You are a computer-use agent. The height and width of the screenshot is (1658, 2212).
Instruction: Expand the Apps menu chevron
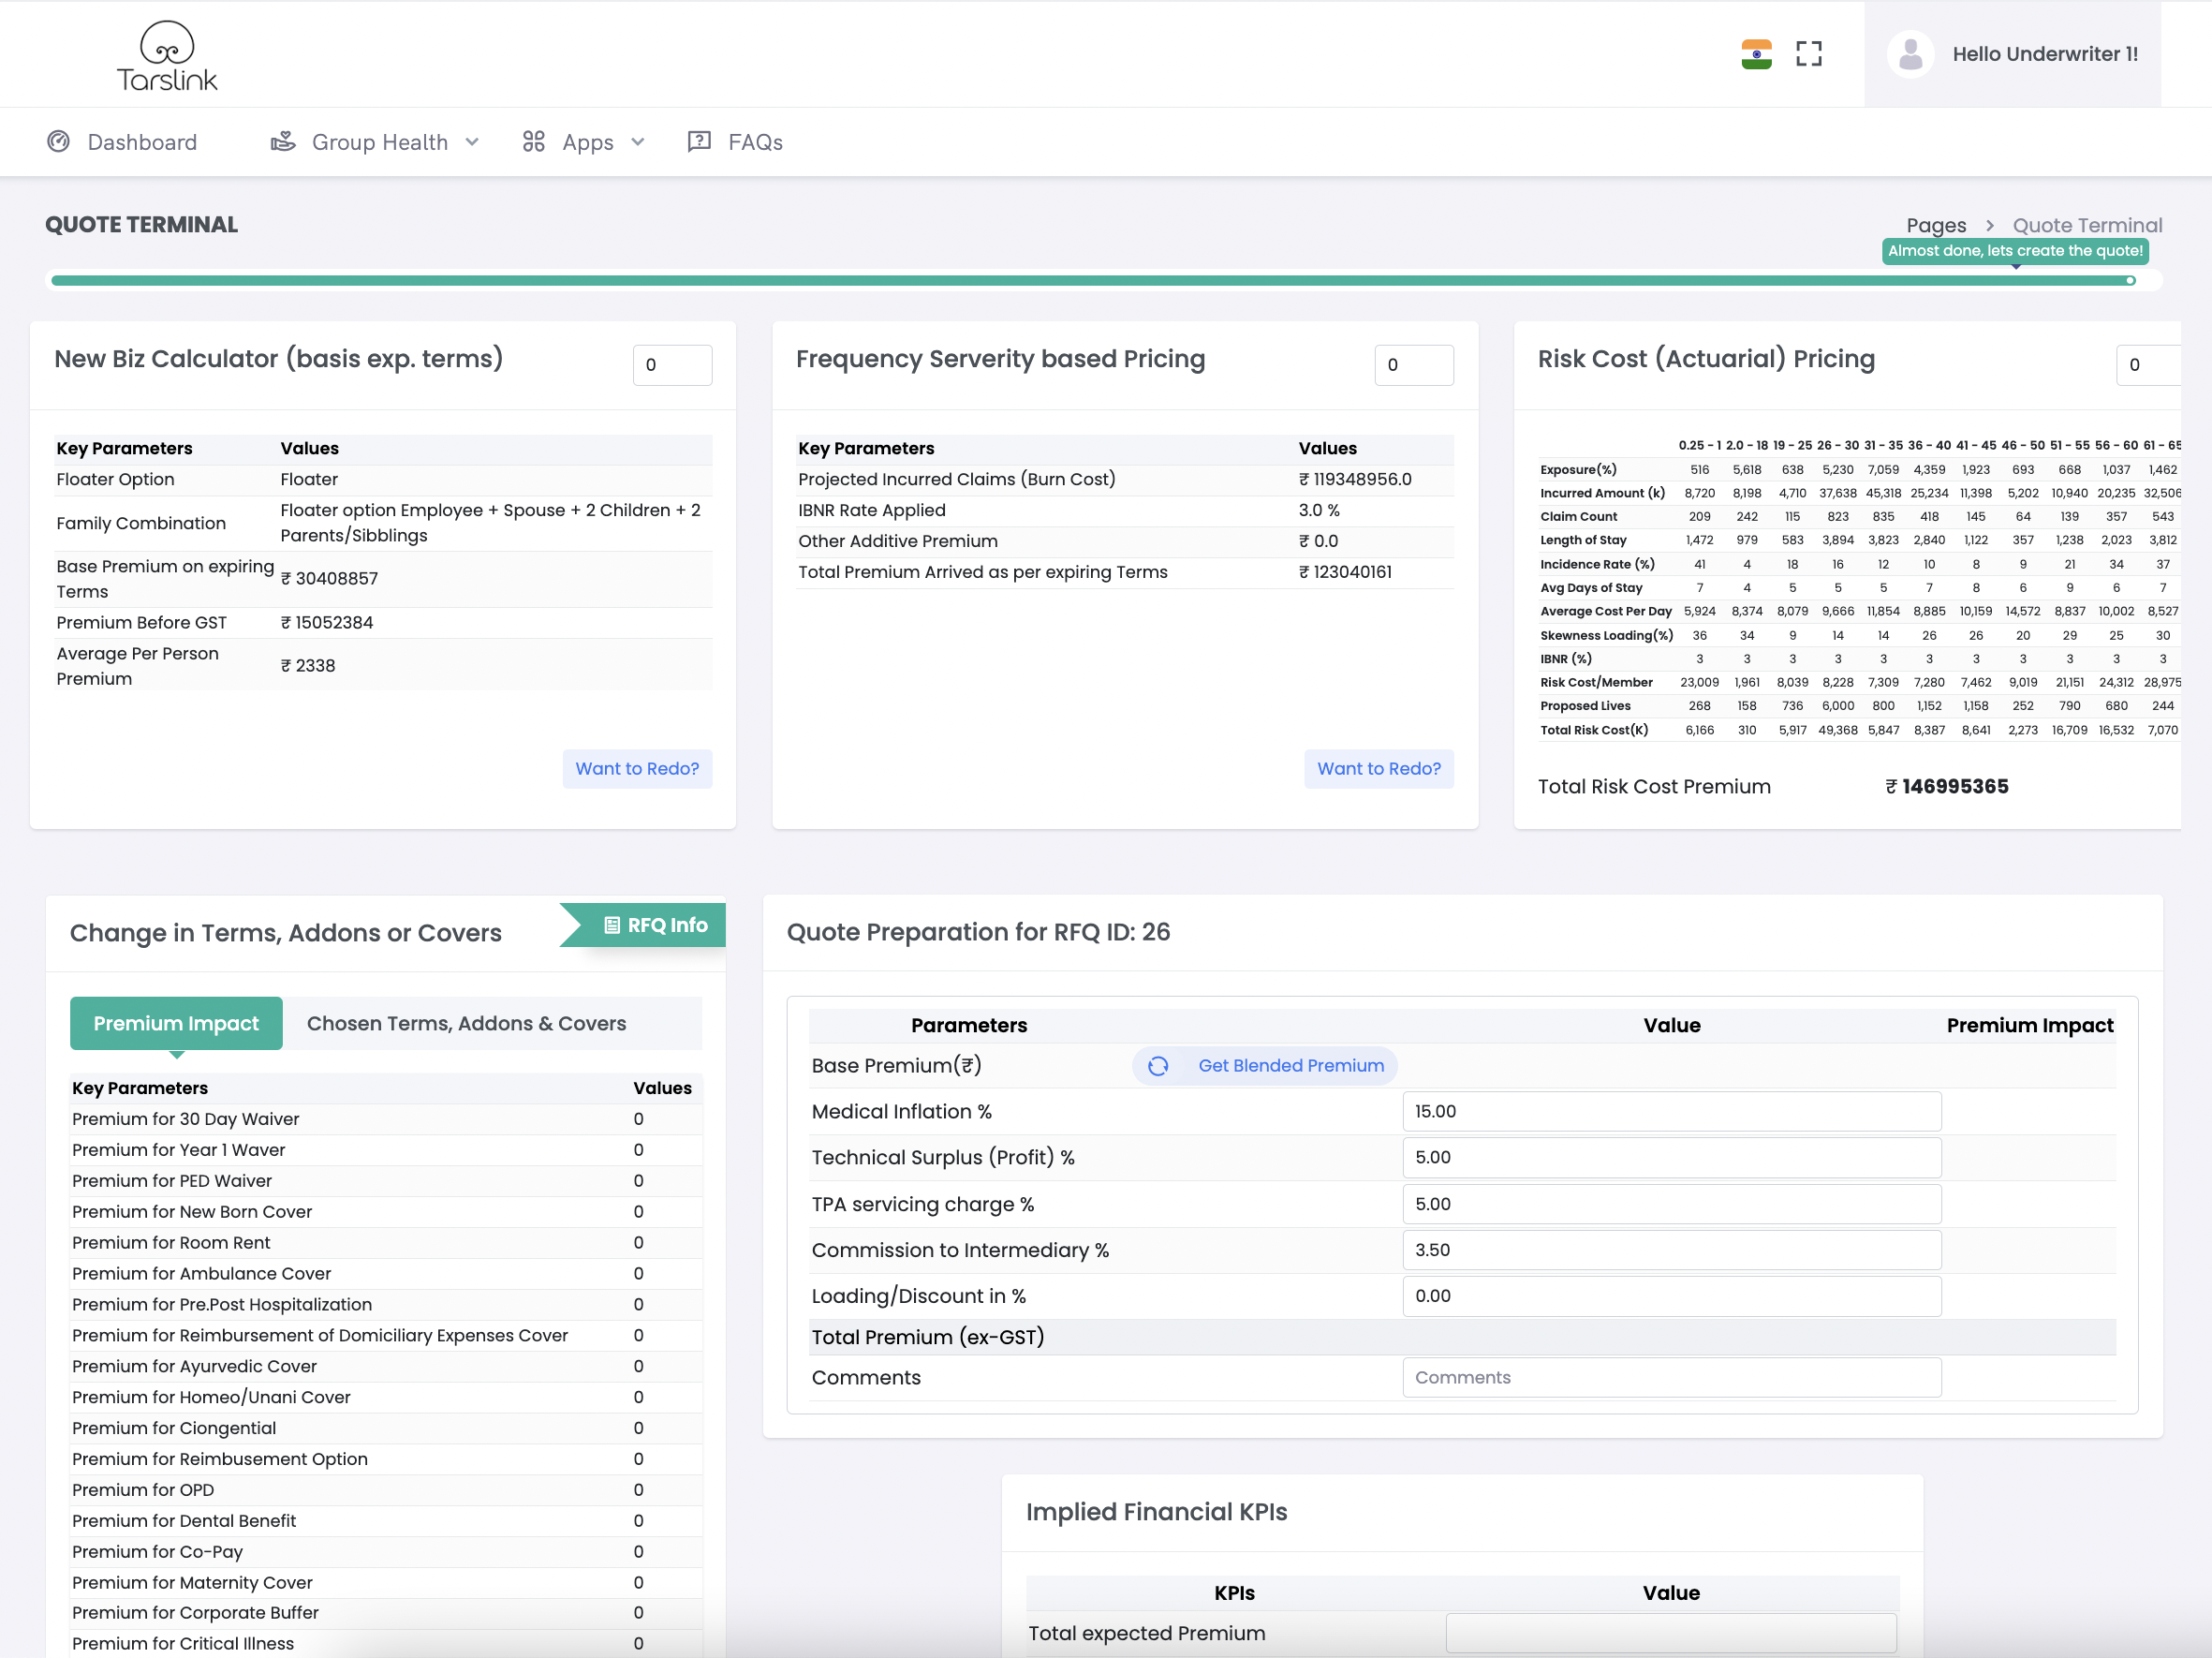(638, 142)
